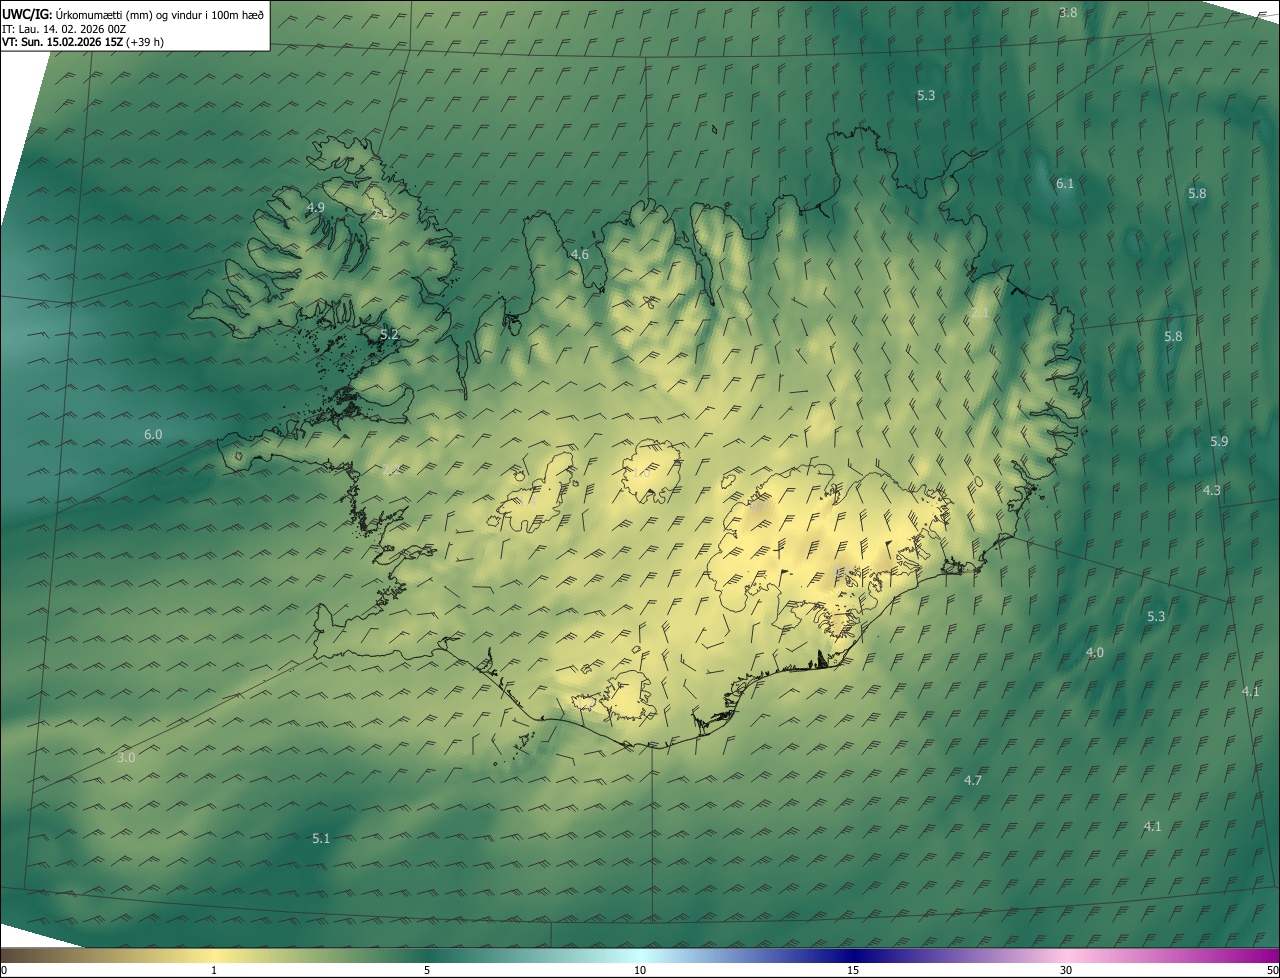Select the "IT: Lau. 14. 02. 2026 00Z" line
The width and height of the screenshot is (1280, 978).
click(x=63, y=29)
